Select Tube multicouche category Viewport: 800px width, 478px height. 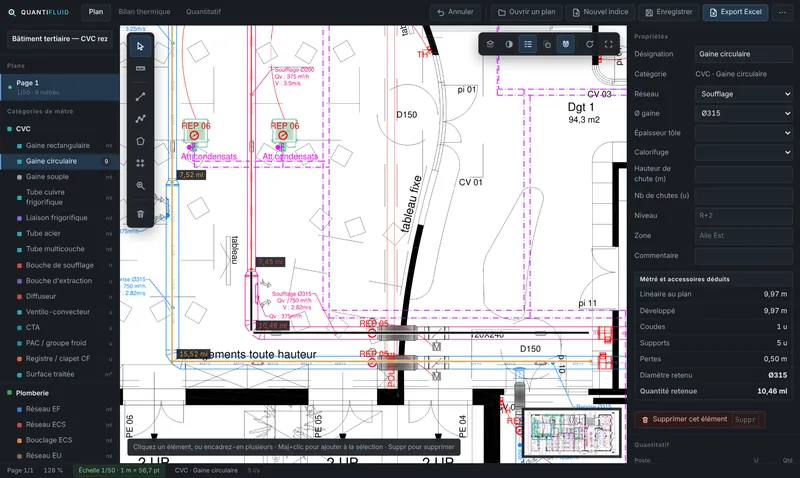pyautogui.click(x=60, y=249)
